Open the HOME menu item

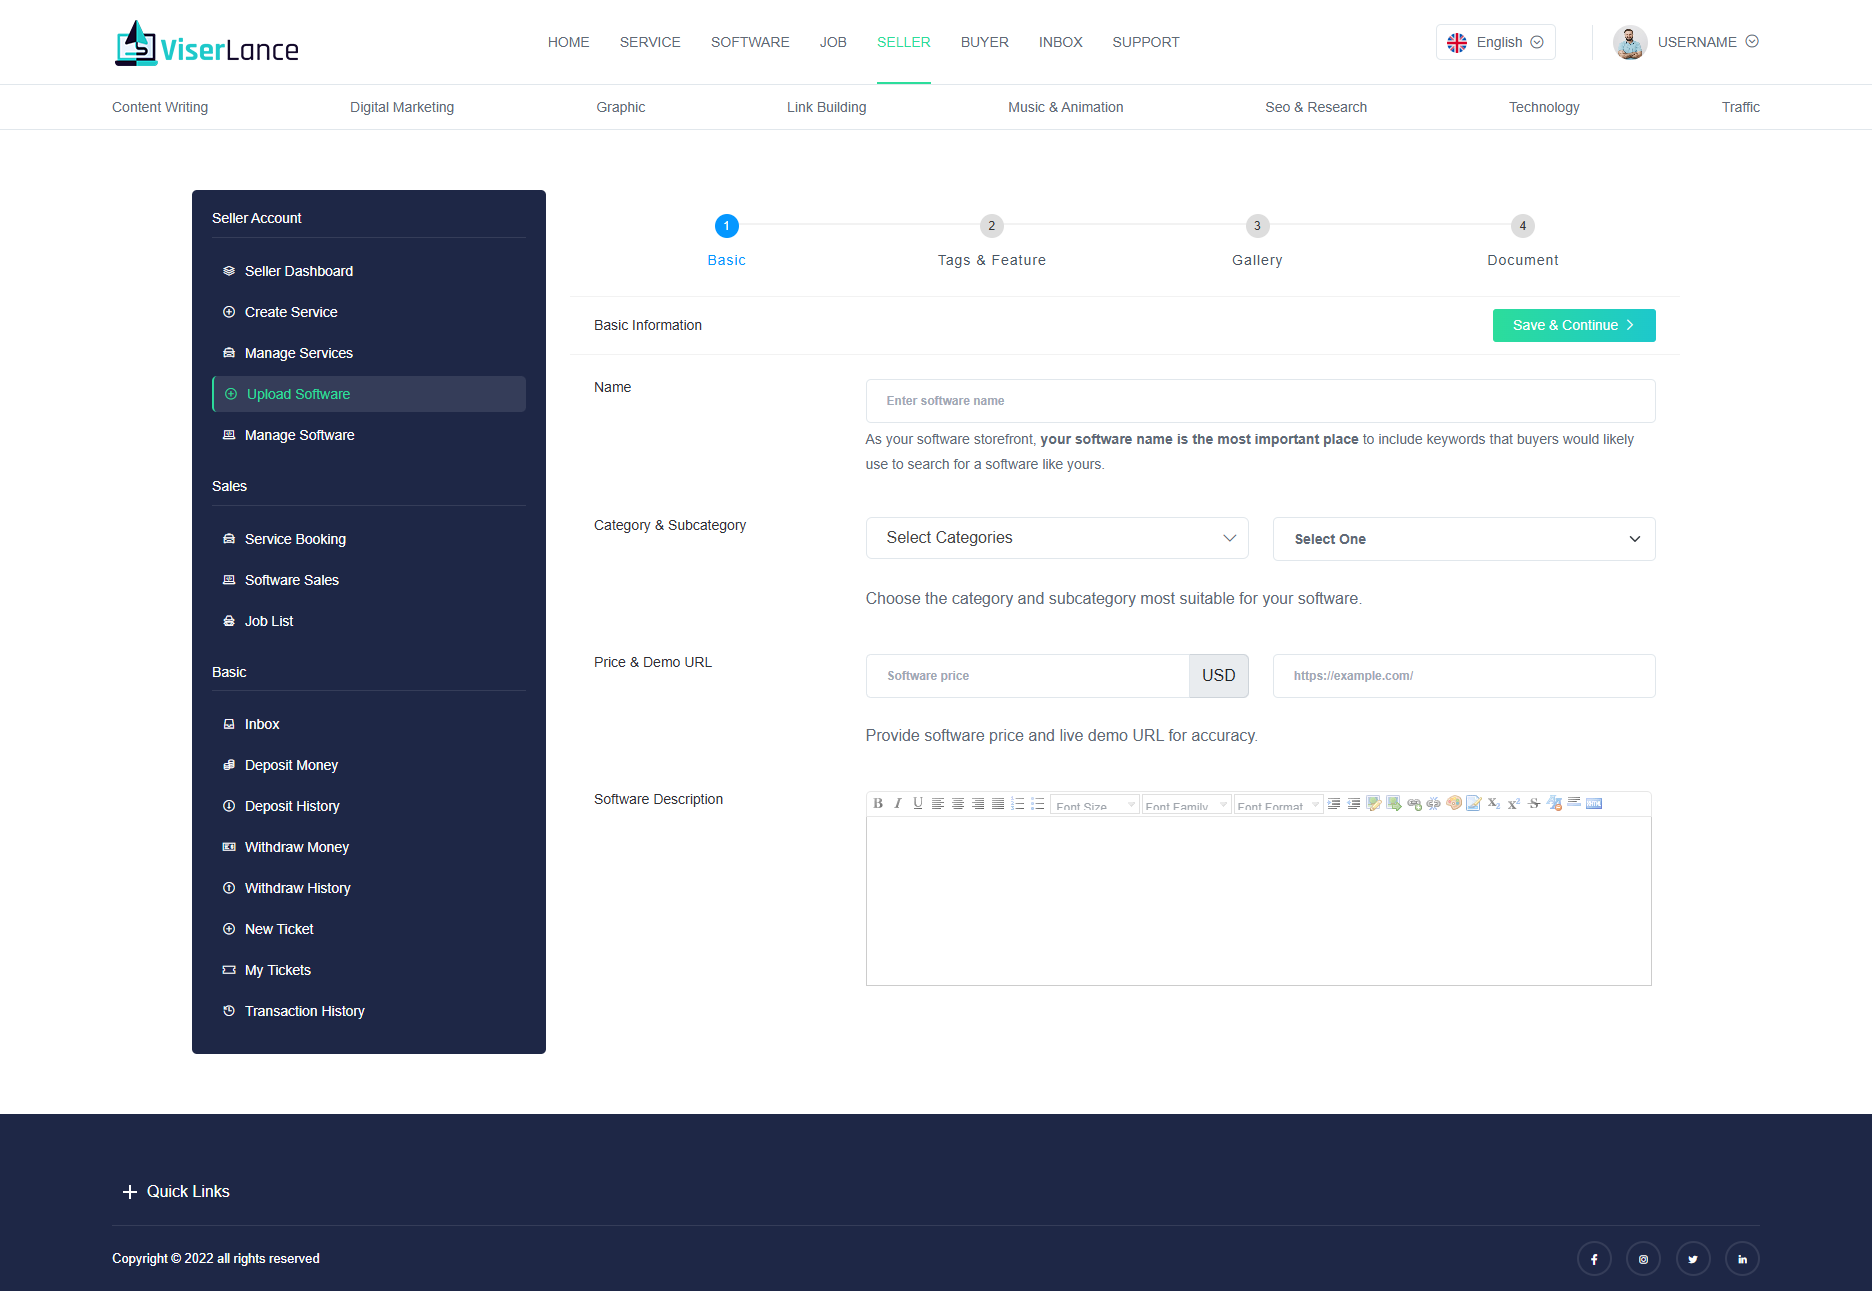pyautogui.click(x=568, y=42)
